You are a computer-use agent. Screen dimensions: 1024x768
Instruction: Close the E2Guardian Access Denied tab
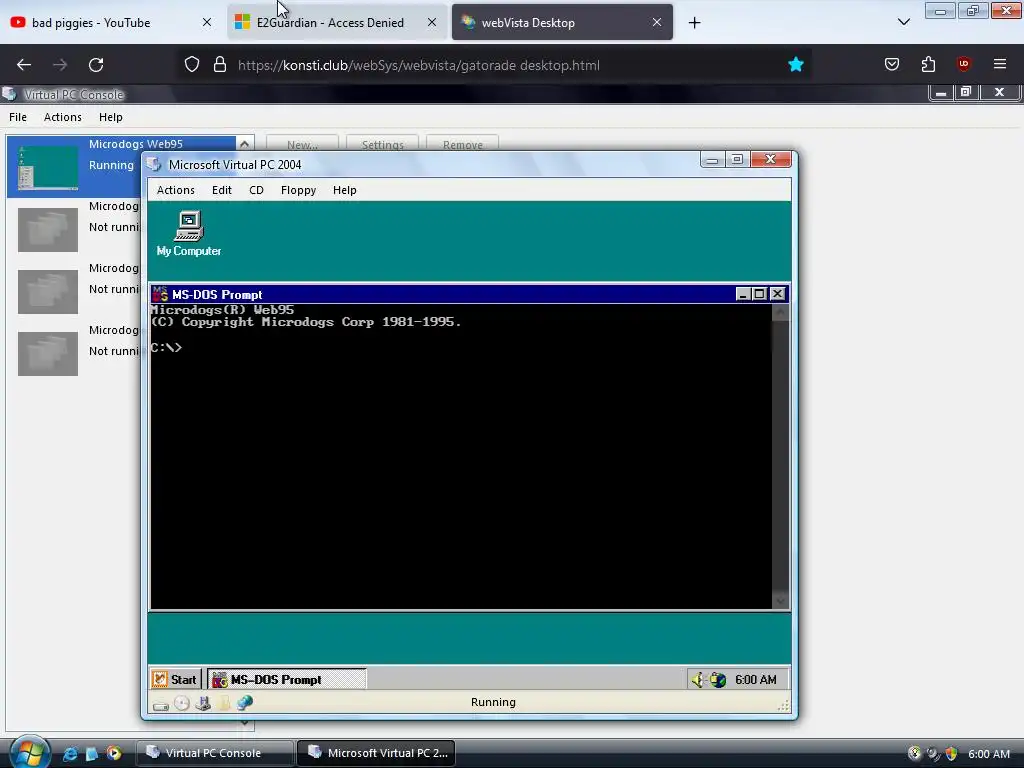coord(432,22)
